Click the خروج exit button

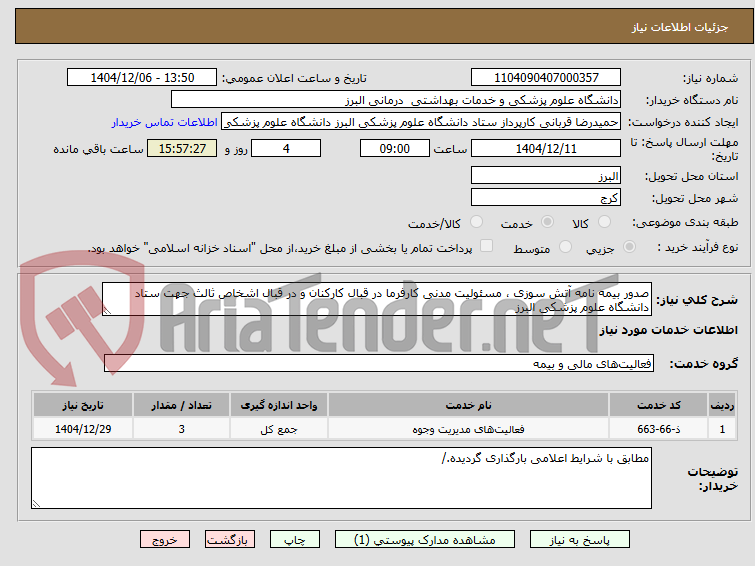tap(165, 540)
